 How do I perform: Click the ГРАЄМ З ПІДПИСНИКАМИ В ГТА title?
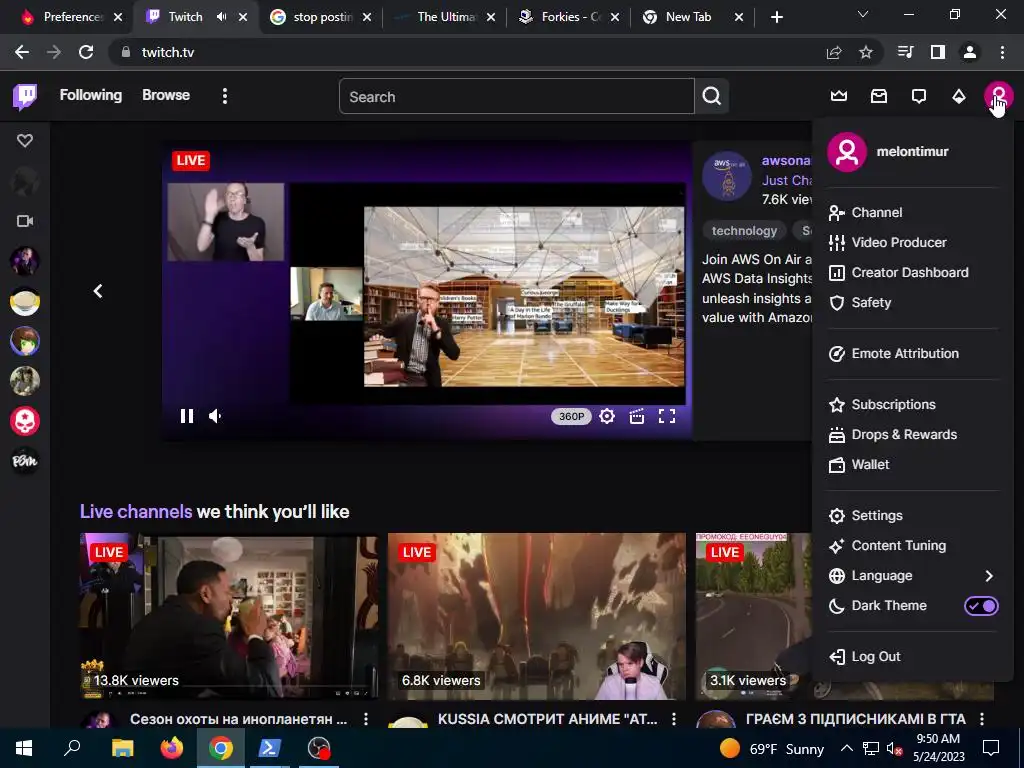click(856, 719)
